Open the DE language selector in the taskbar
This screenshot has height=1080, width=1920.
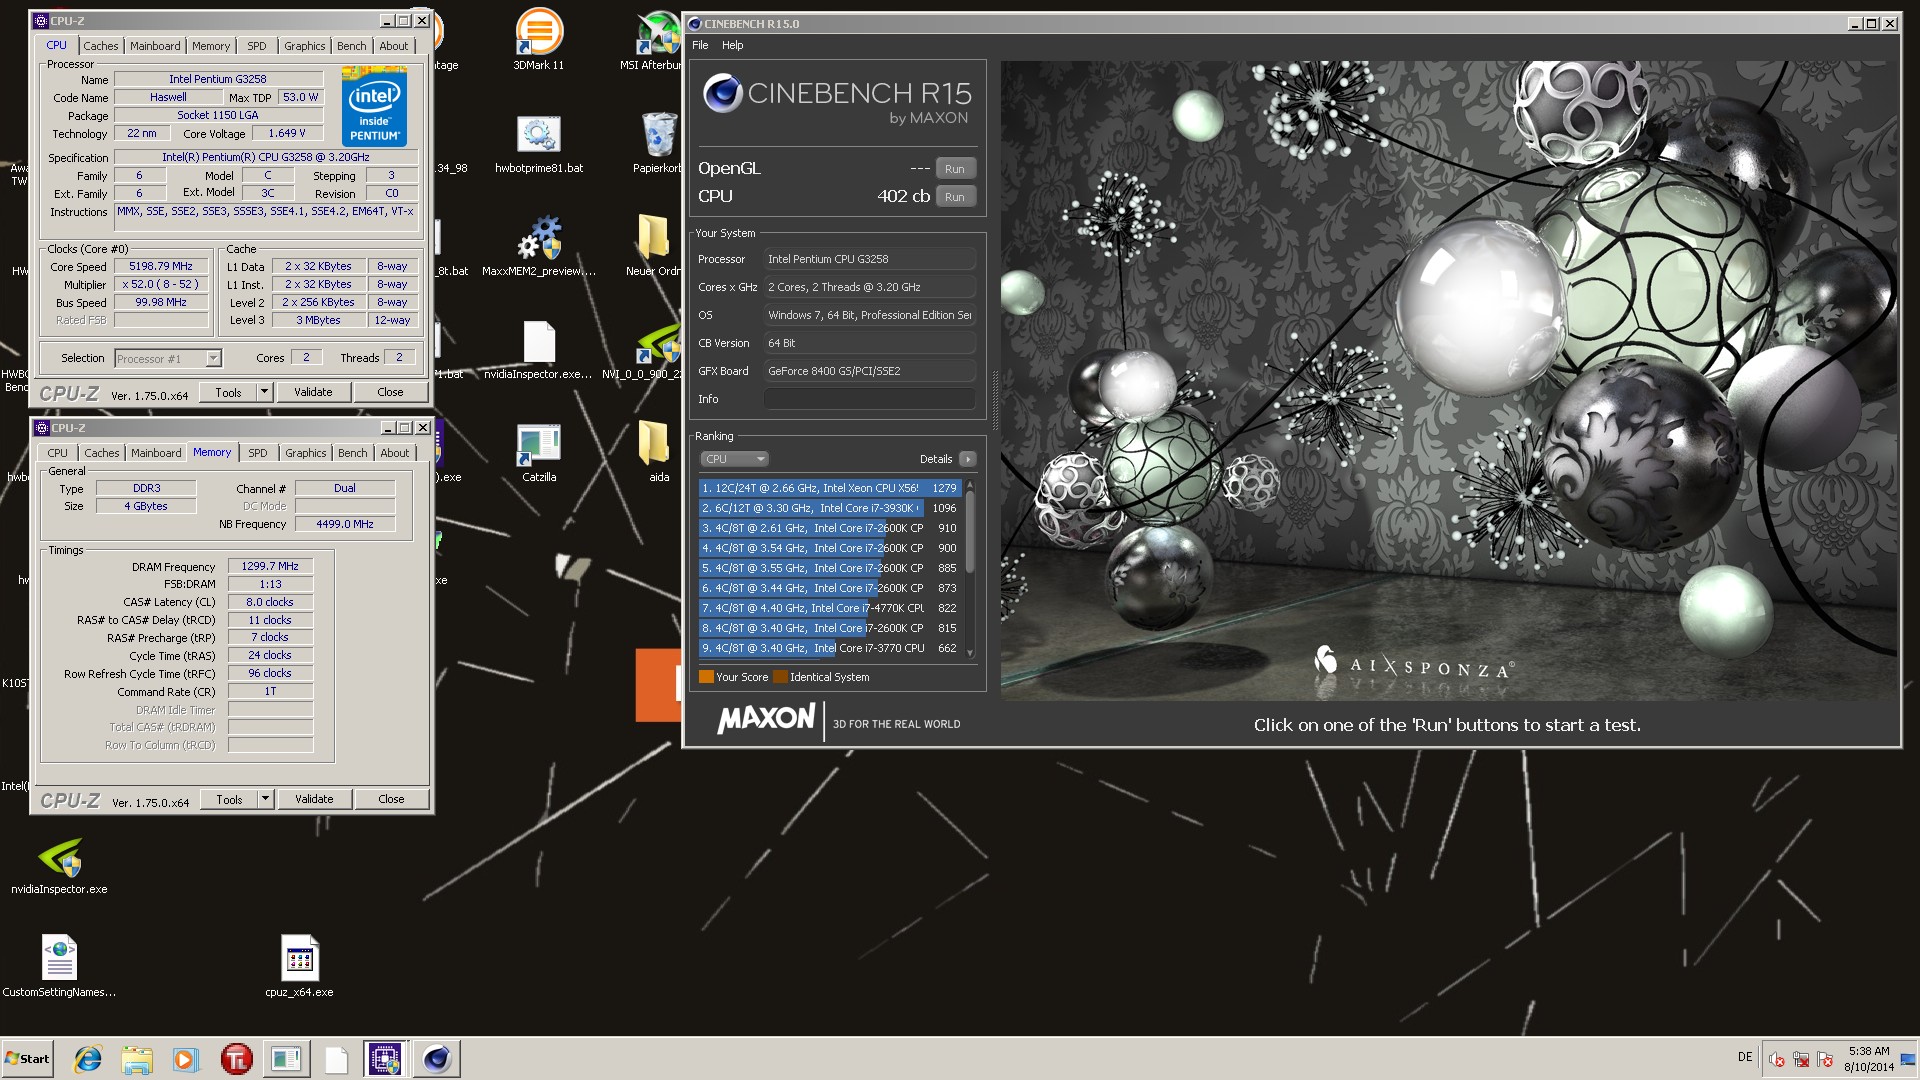click(x=1745, y=1057)
